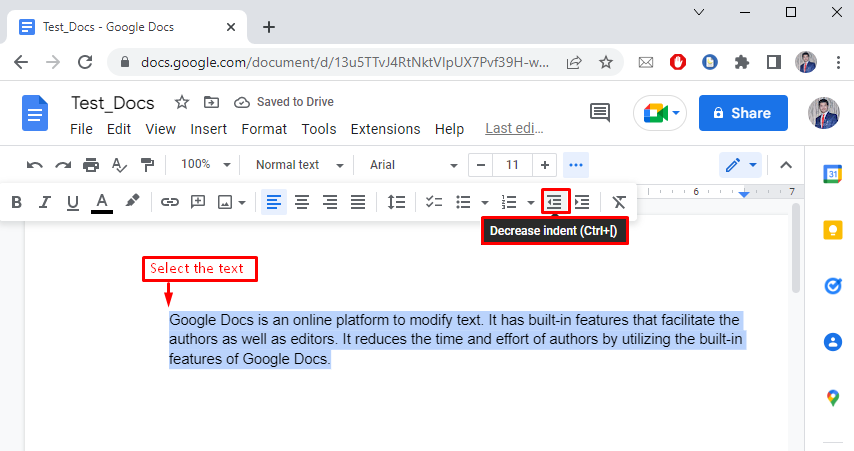
Task: Apply bulleted list
Action: tap(463, 202)
